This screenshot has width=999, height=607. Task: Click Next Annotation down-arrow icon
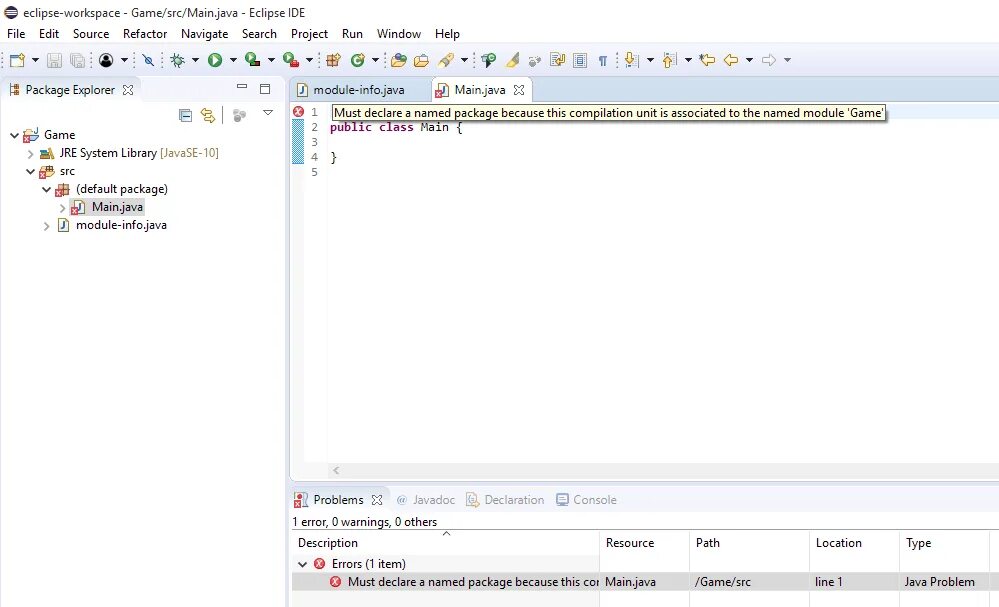tap(631, 60)
